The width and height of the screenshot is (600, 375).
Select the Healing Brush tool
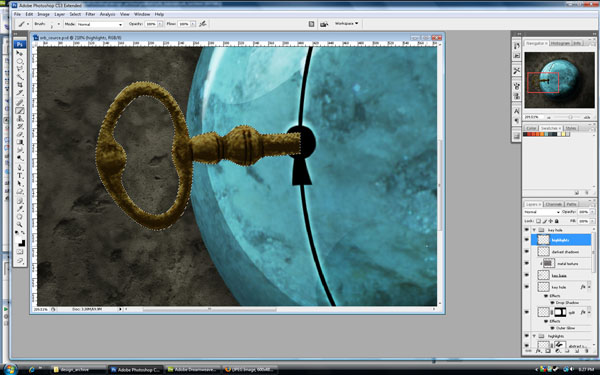pyautogui.click(x=20, y=102)
